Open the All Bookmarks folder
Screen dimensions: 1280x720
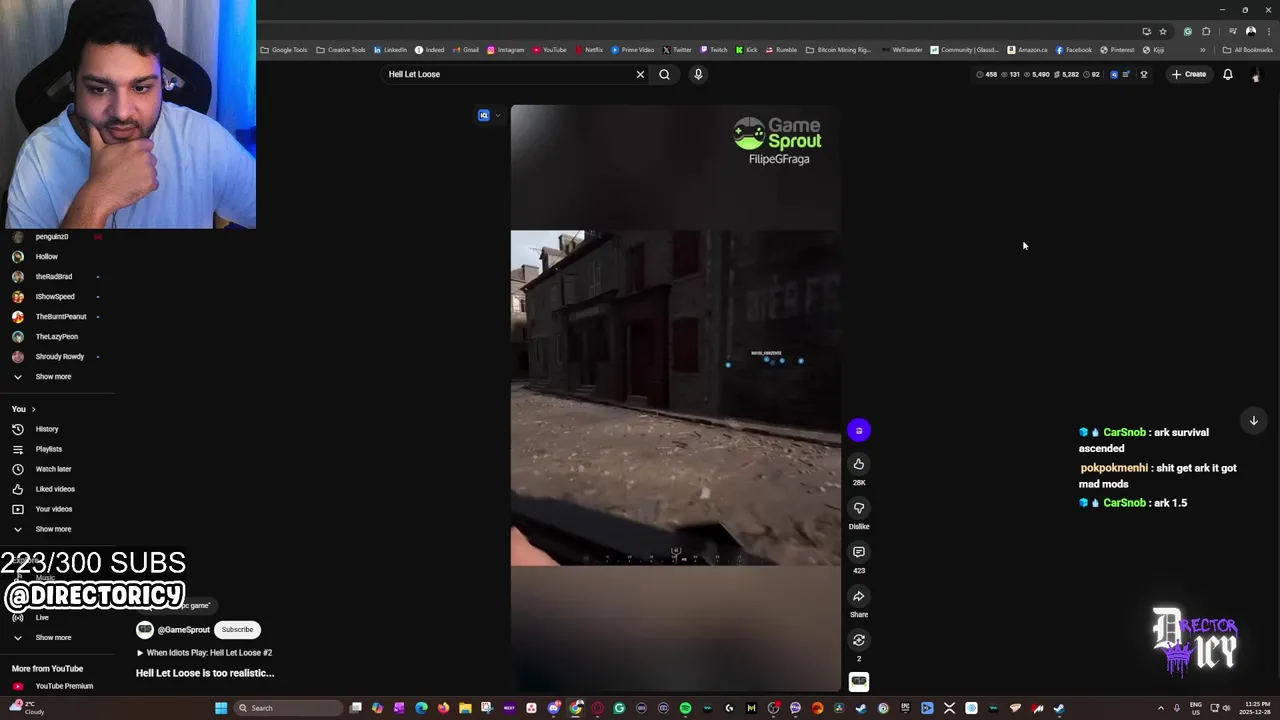point(1247,50)
